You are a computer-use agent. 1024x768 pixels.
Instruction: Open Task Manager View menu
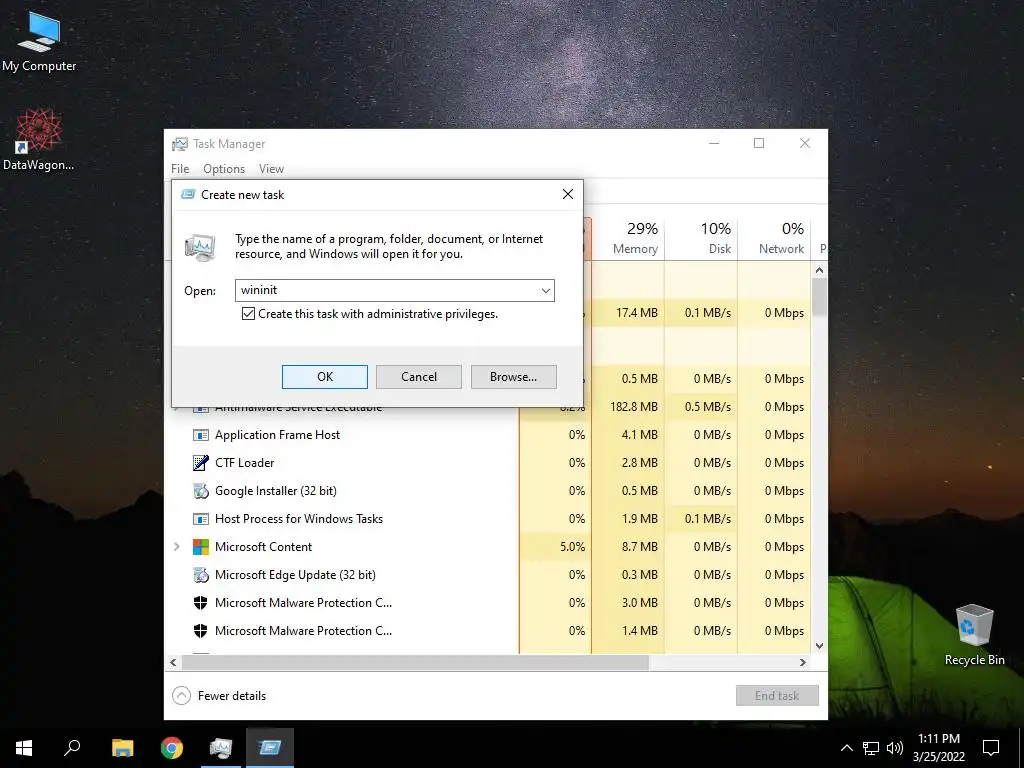click(x=271, y=169)
